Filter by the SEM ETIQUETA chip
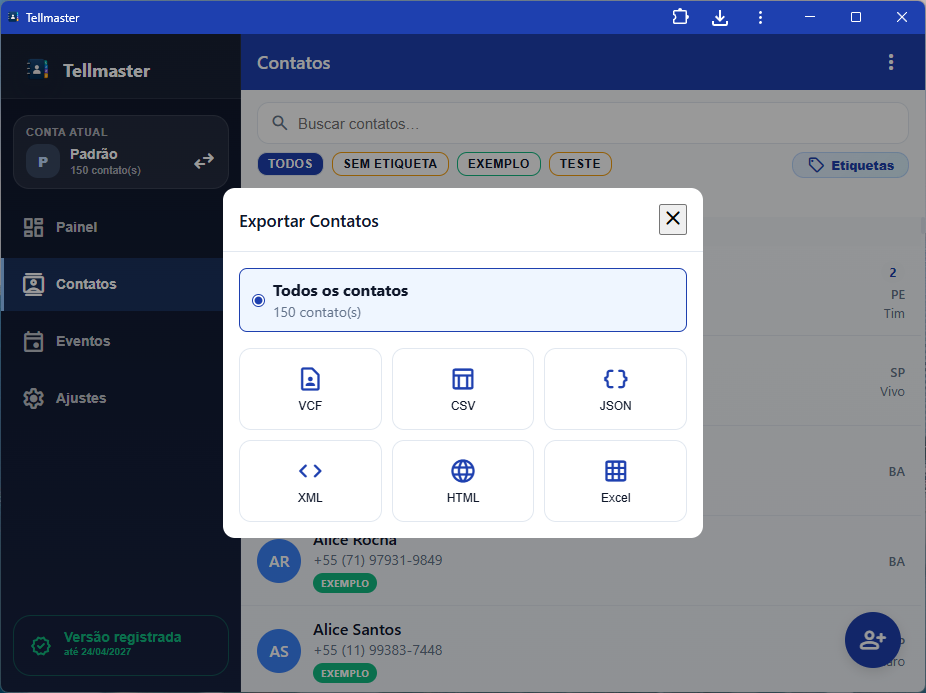 390,164
